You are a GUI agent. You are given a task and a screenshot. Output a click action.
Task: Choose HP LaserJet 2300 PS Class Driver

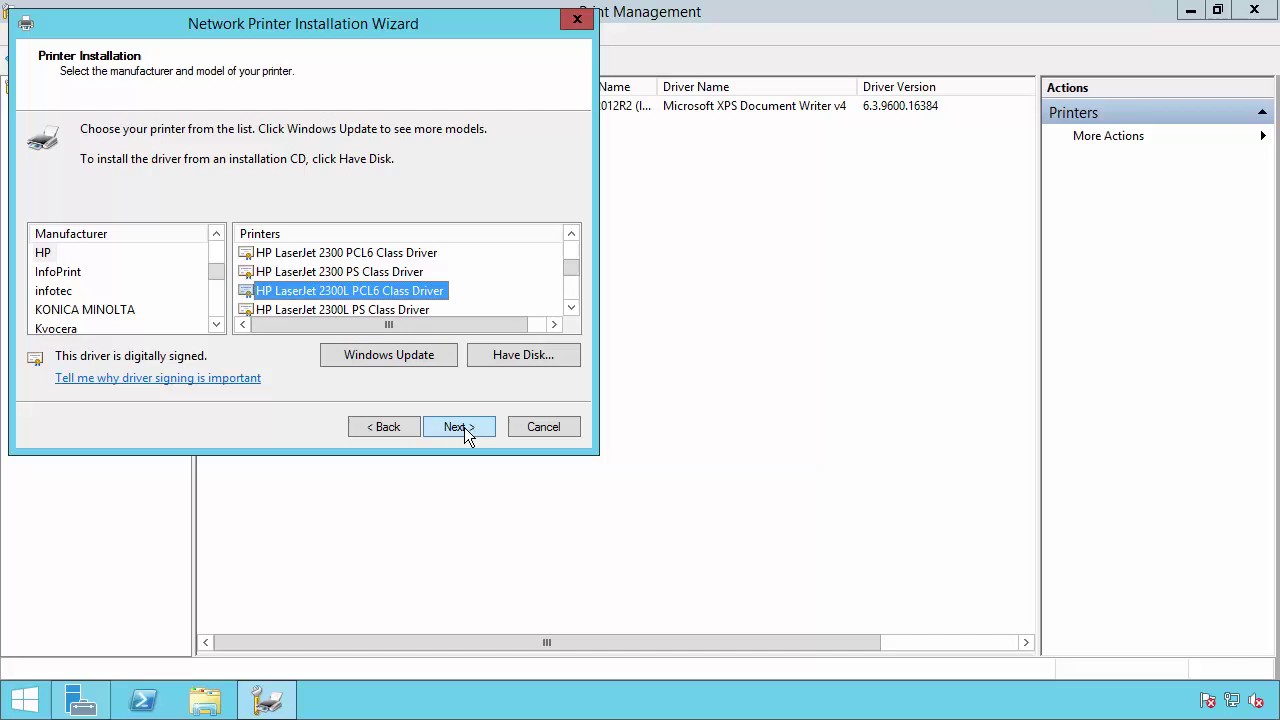click(x=339, y=272)
